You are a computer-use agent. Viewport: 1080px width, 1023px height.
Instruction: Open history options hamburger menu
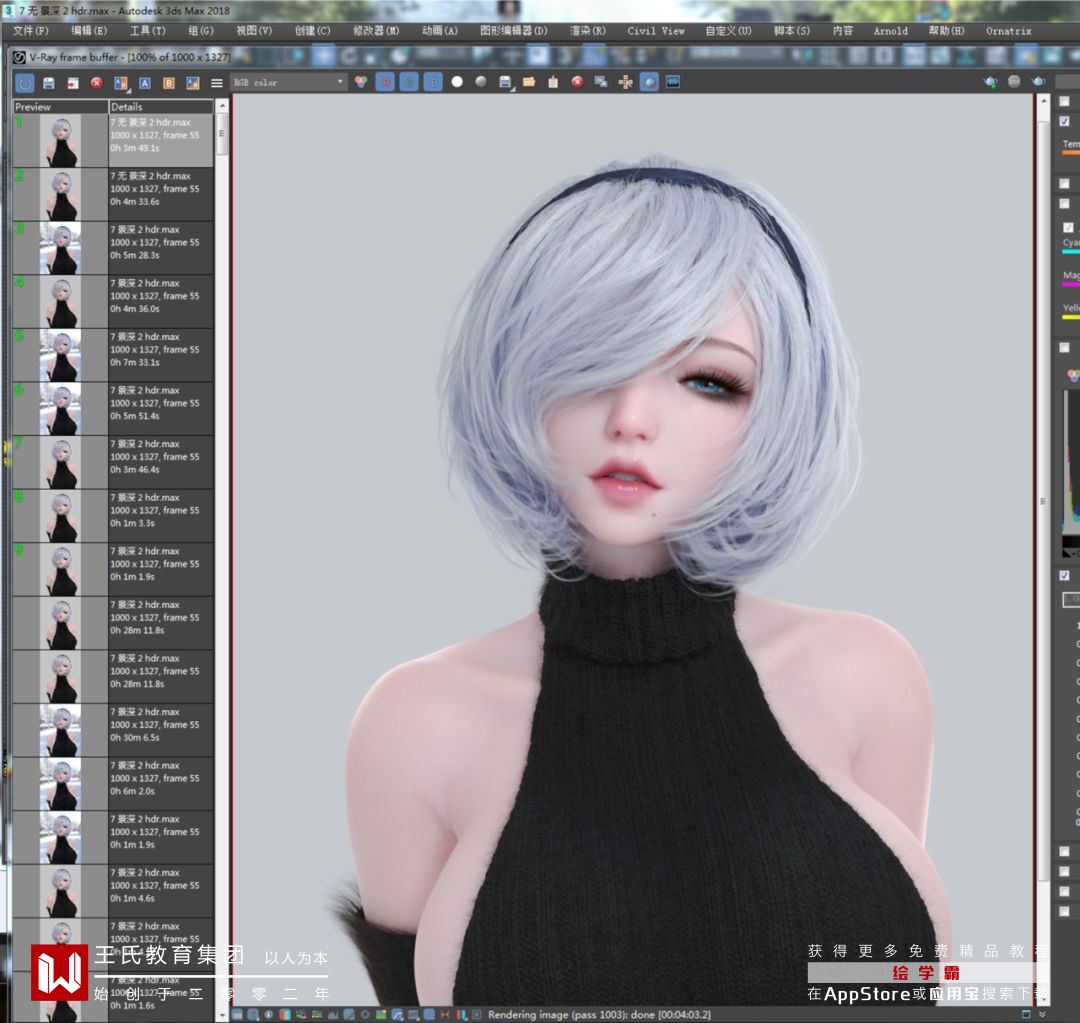click(217, 83)
